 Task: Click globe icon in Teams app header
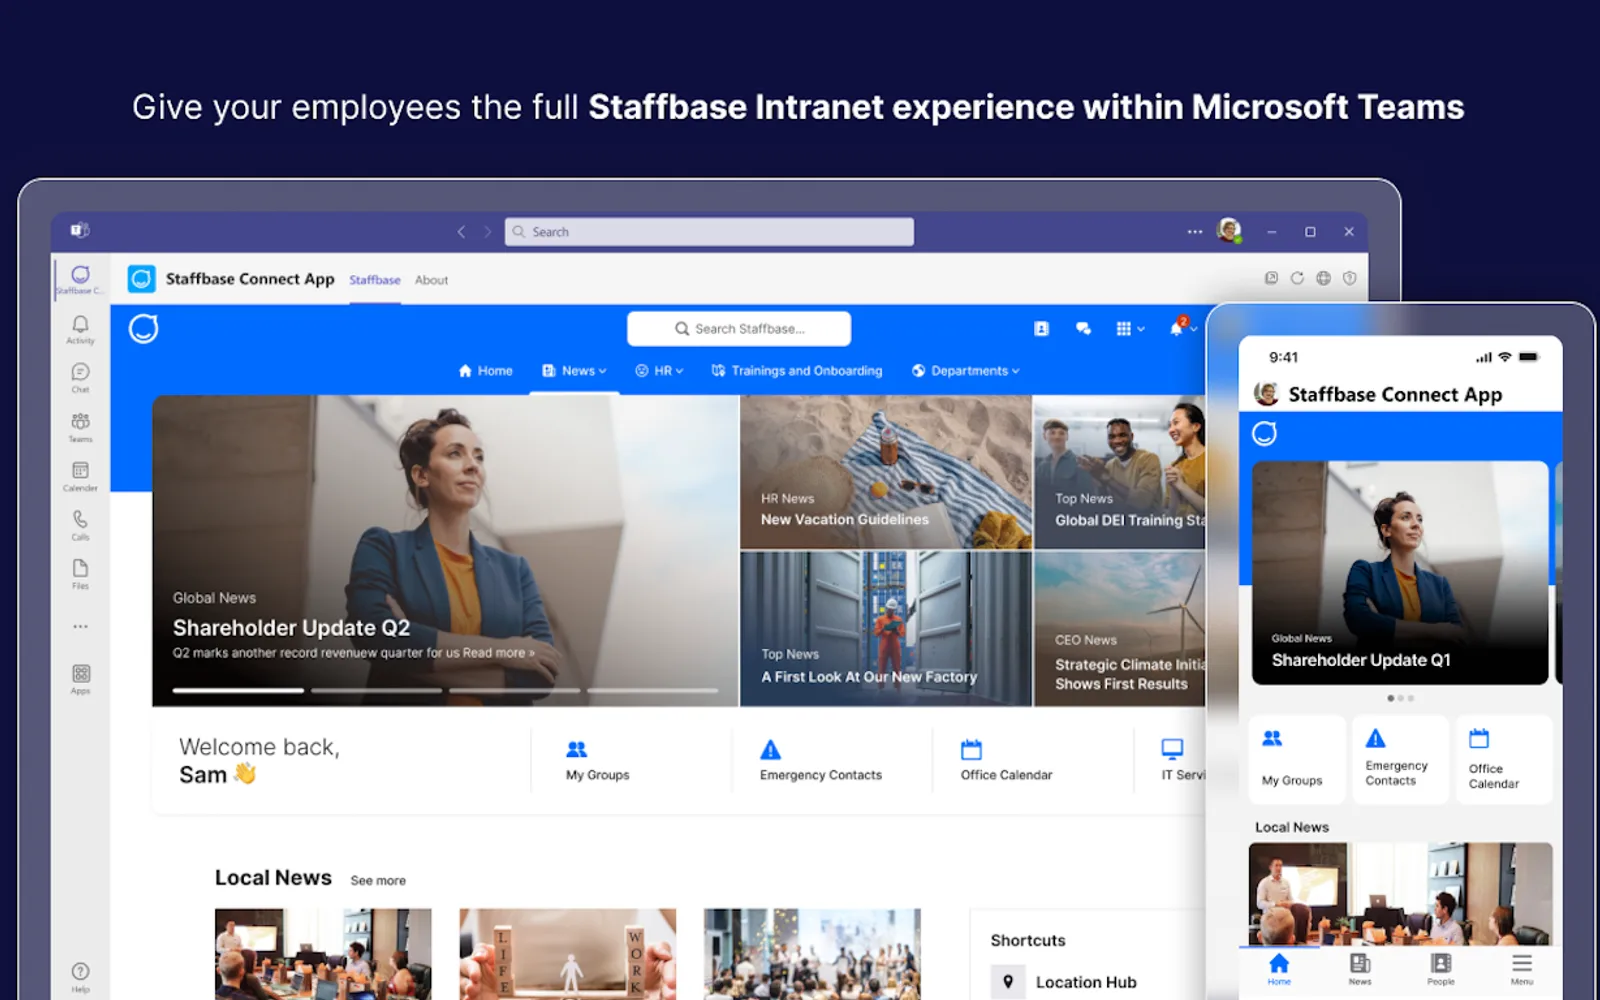(x=1323, y=278)
